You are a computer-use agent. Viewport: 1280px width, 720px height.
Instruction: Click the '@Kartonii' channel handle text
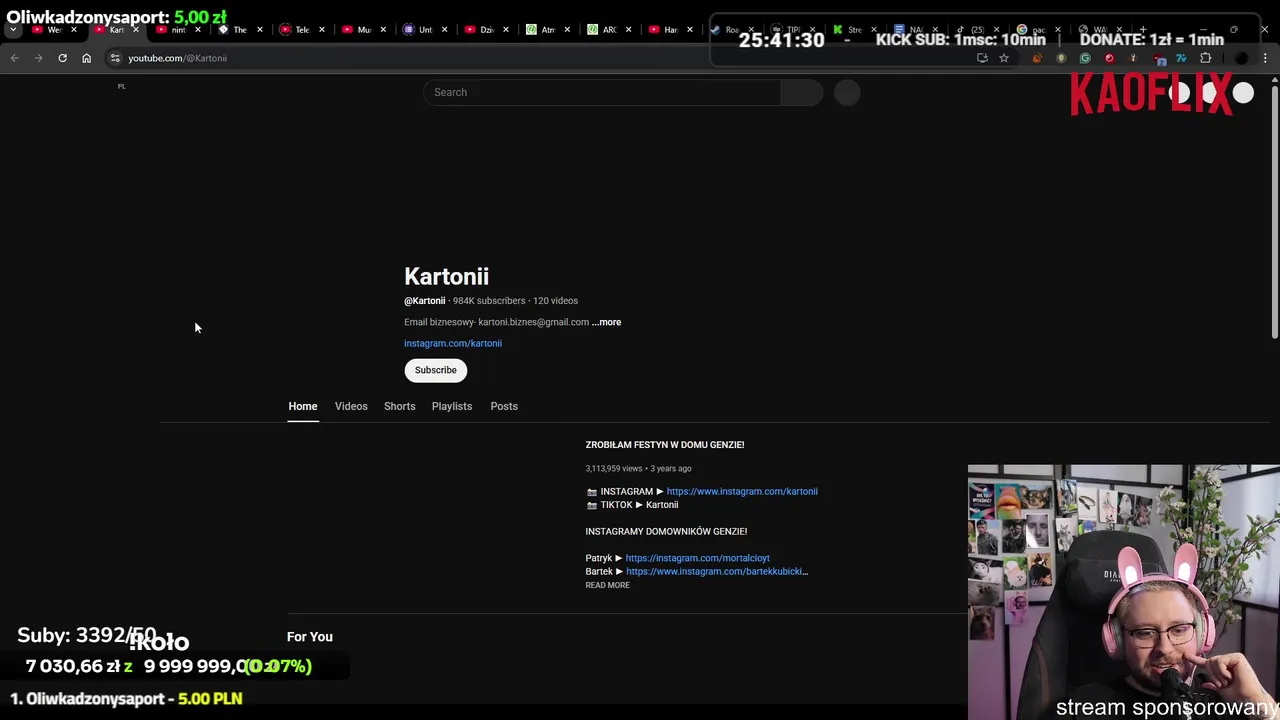424,301
